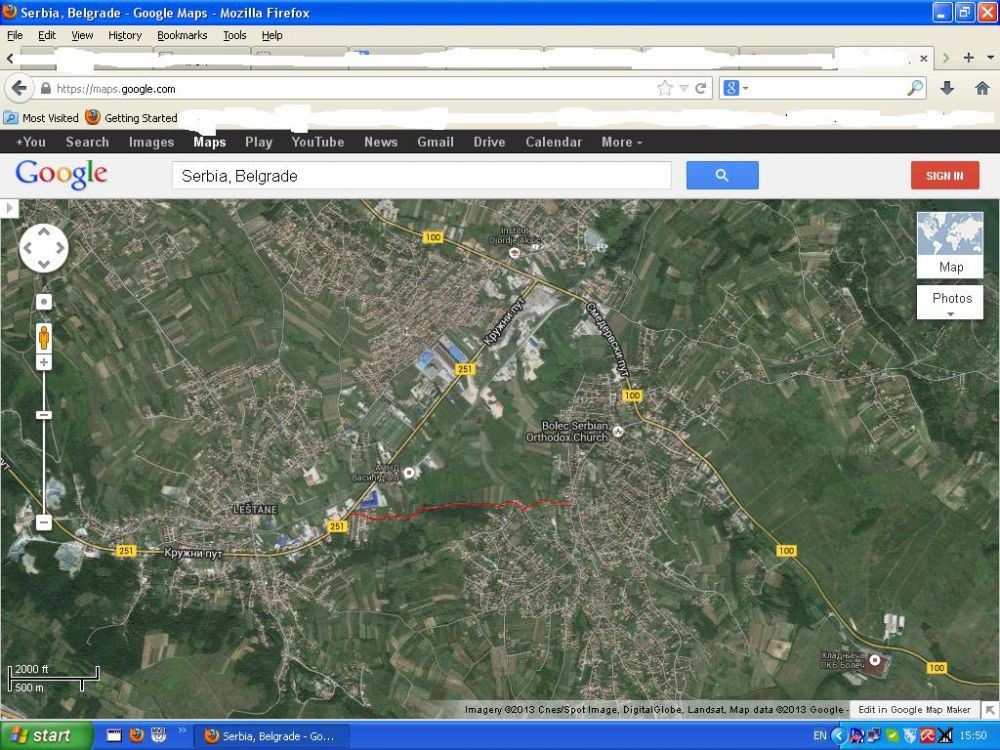The image size is (1000, 750).
Task: Click the zoom slider handle on the map
Action: [43, 415]
